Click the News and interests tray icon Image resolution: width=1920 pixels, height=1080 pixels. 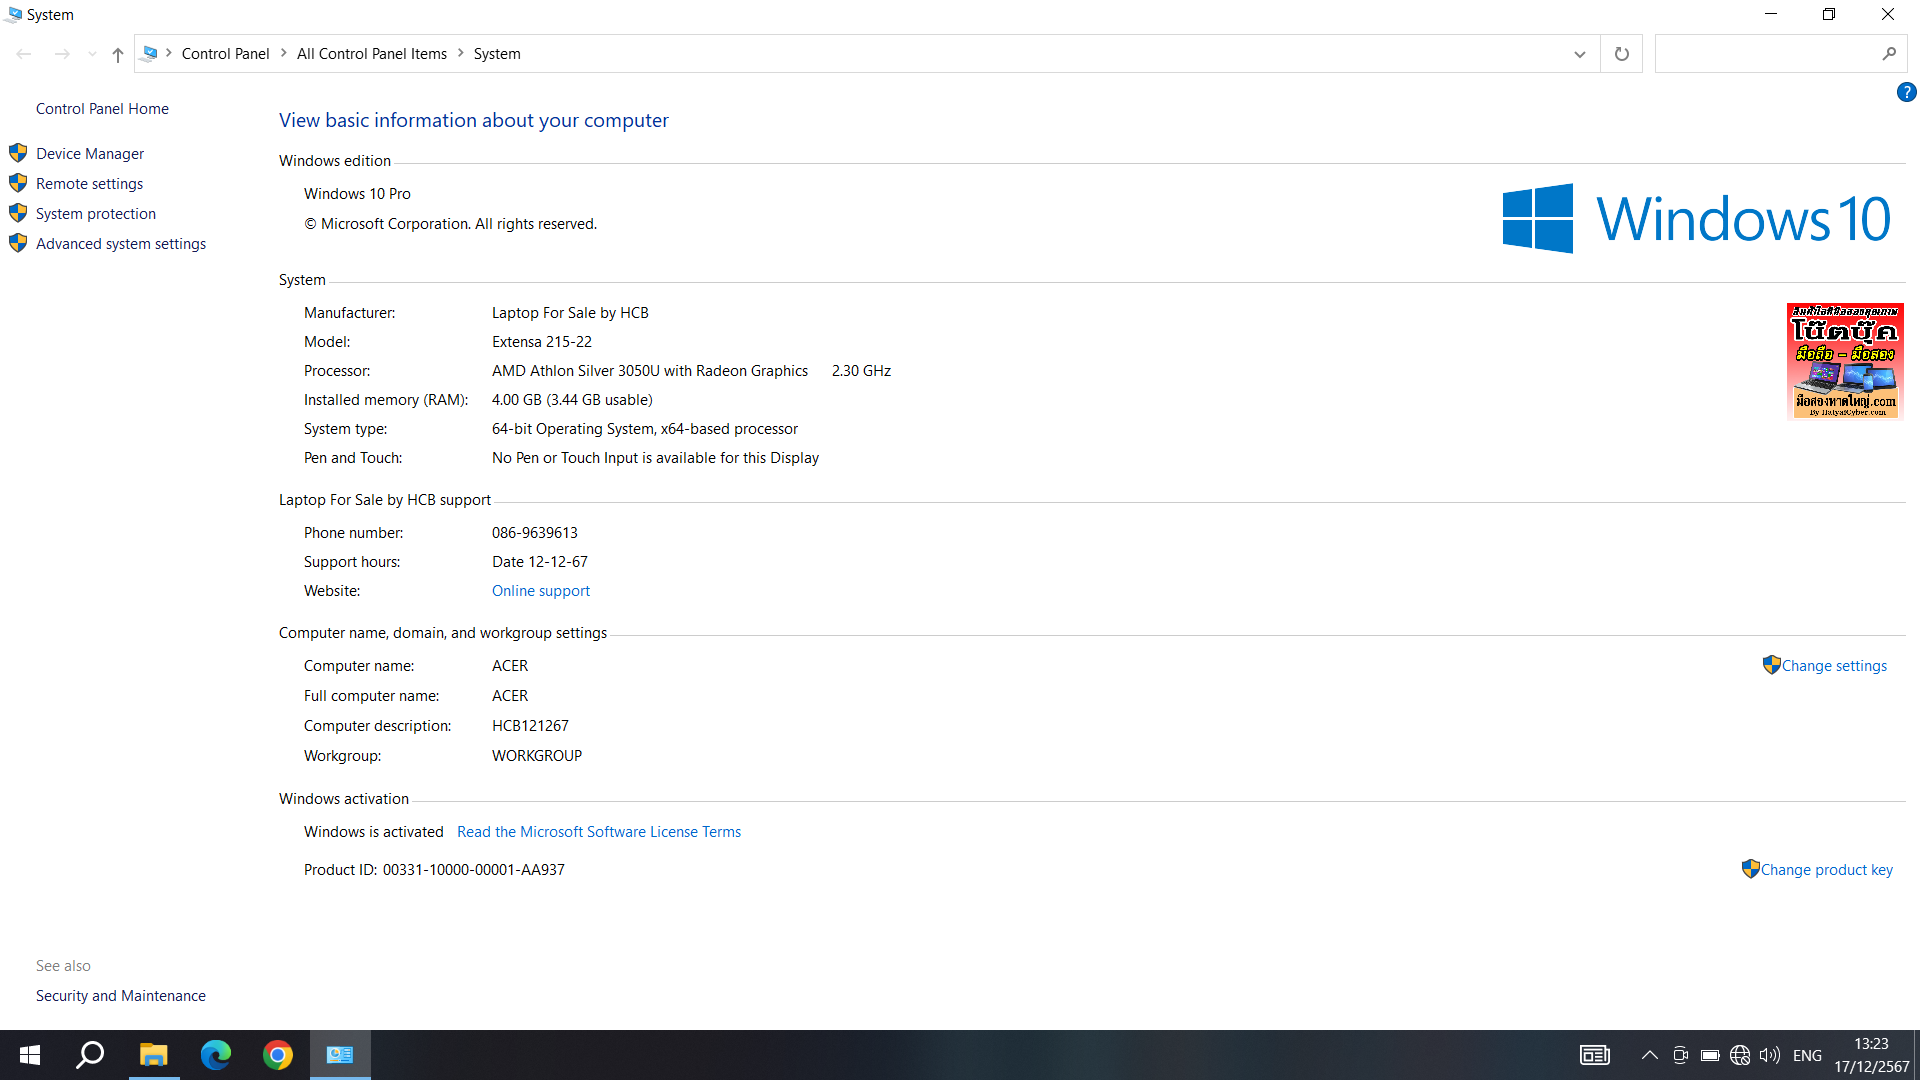point(1595,1055)
